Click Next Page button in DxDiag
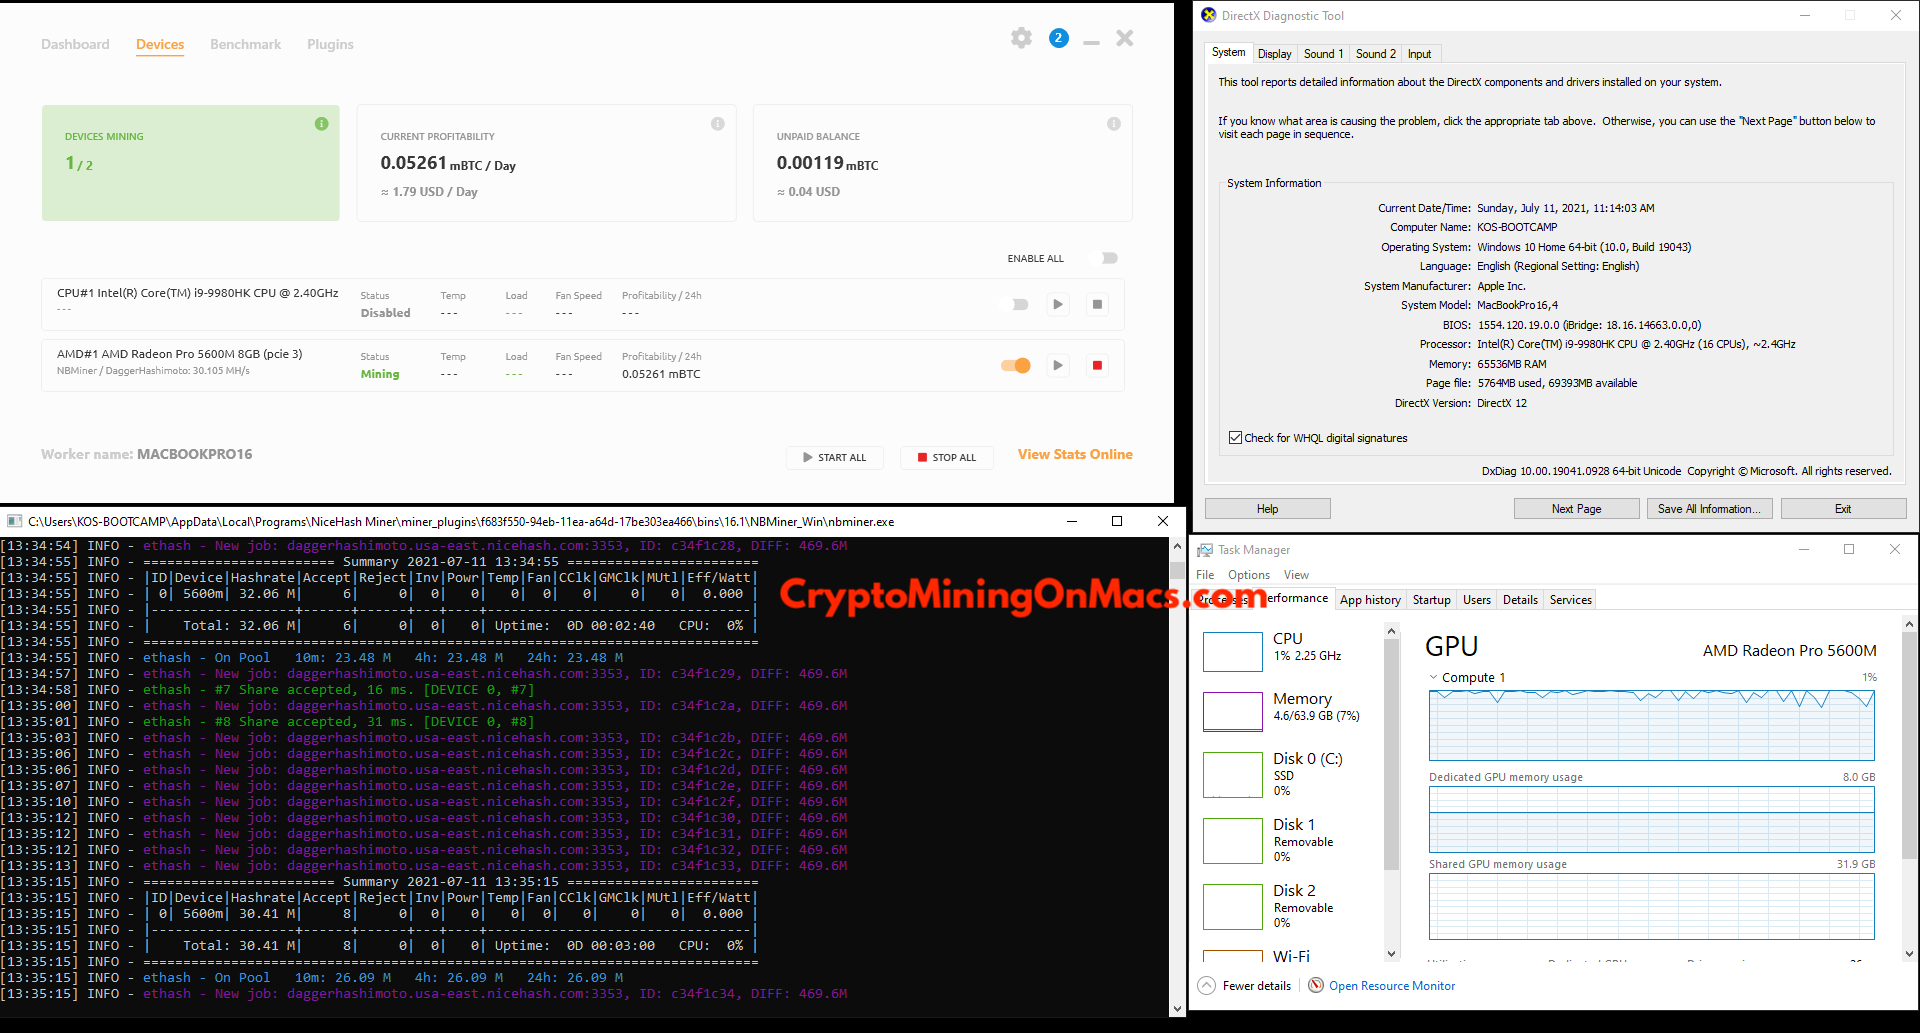This screenshot has height=1033, width=1920. [x=1576, y=509]
